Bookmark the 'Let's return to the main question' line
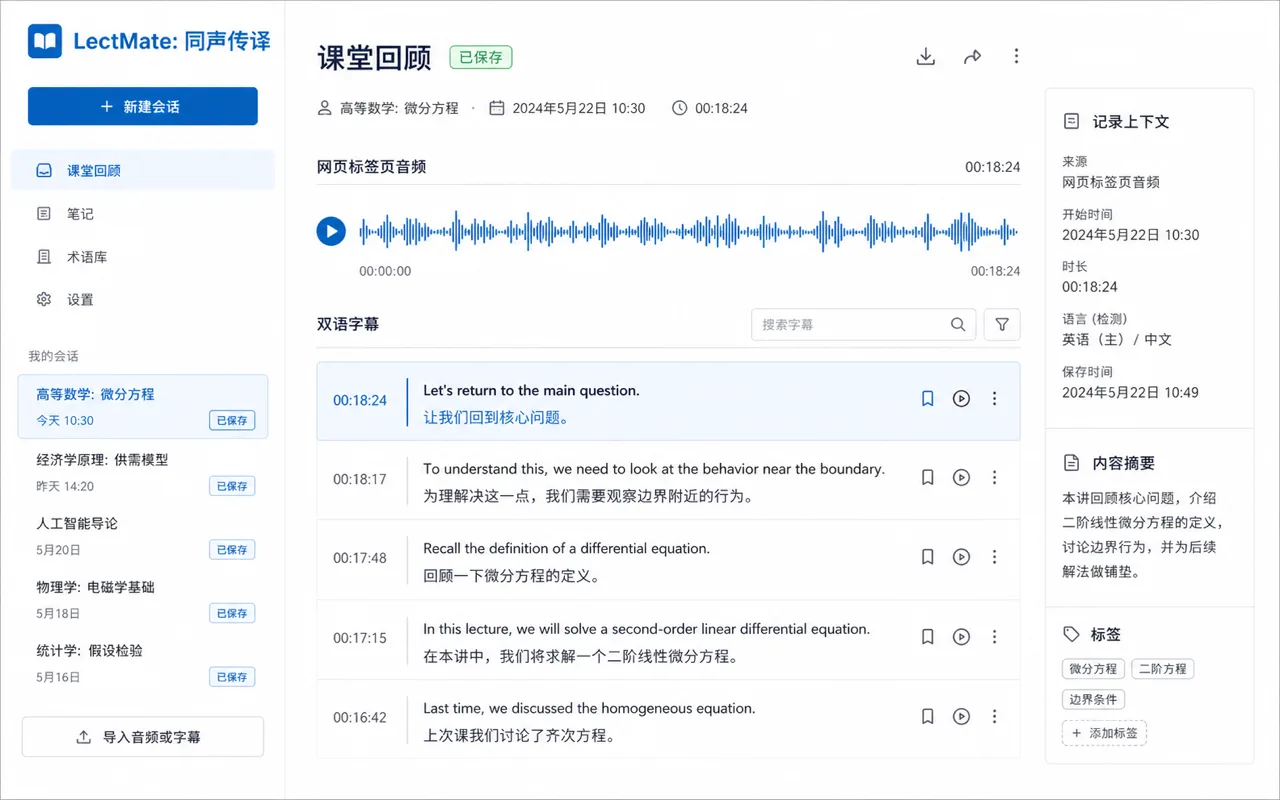Image resolution: width=1280 pixels, height=800 pixels. tap(928, 399)
